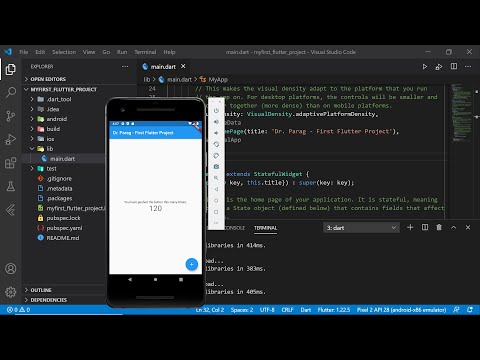This screenshot has height=360, width=480.
Task: Tap the floating plus button in emulator
Action: pyautogui.click(x=192, y=264)
